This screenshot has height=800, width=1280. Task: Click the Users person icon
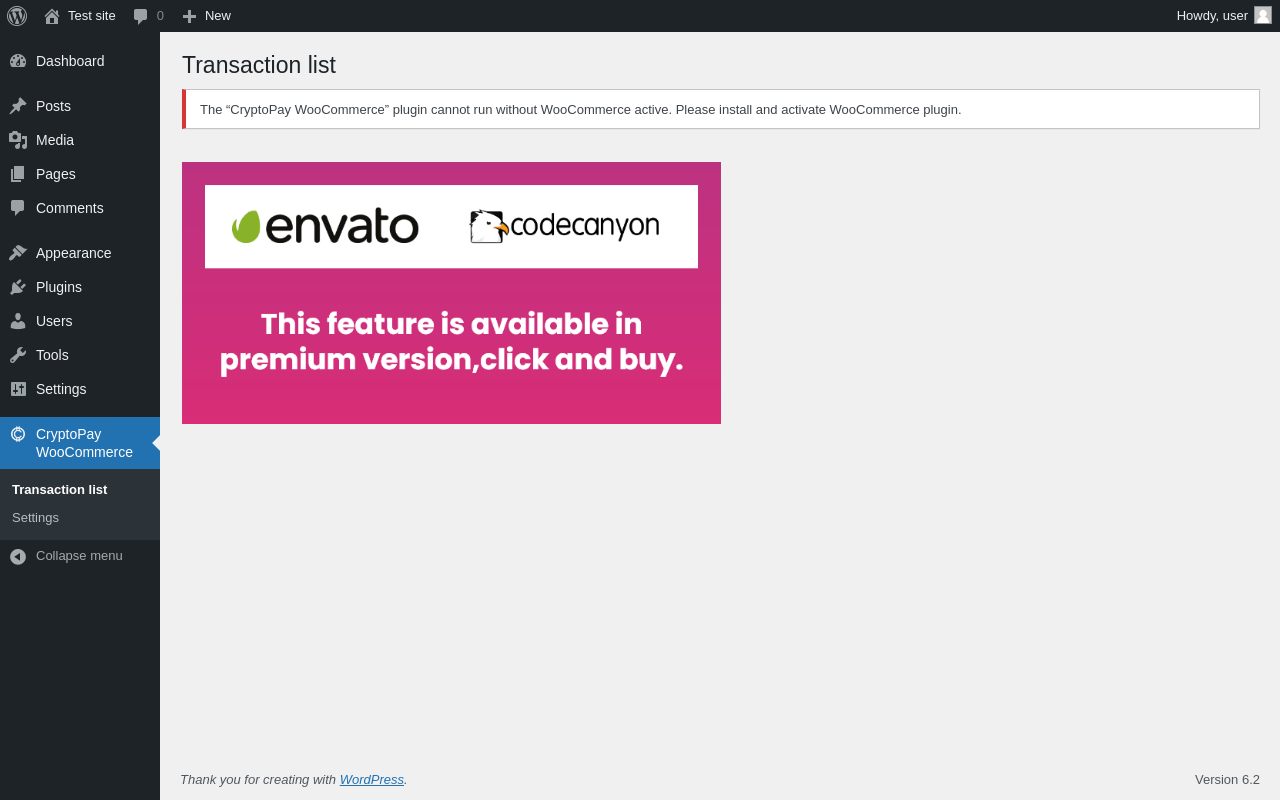18,321
